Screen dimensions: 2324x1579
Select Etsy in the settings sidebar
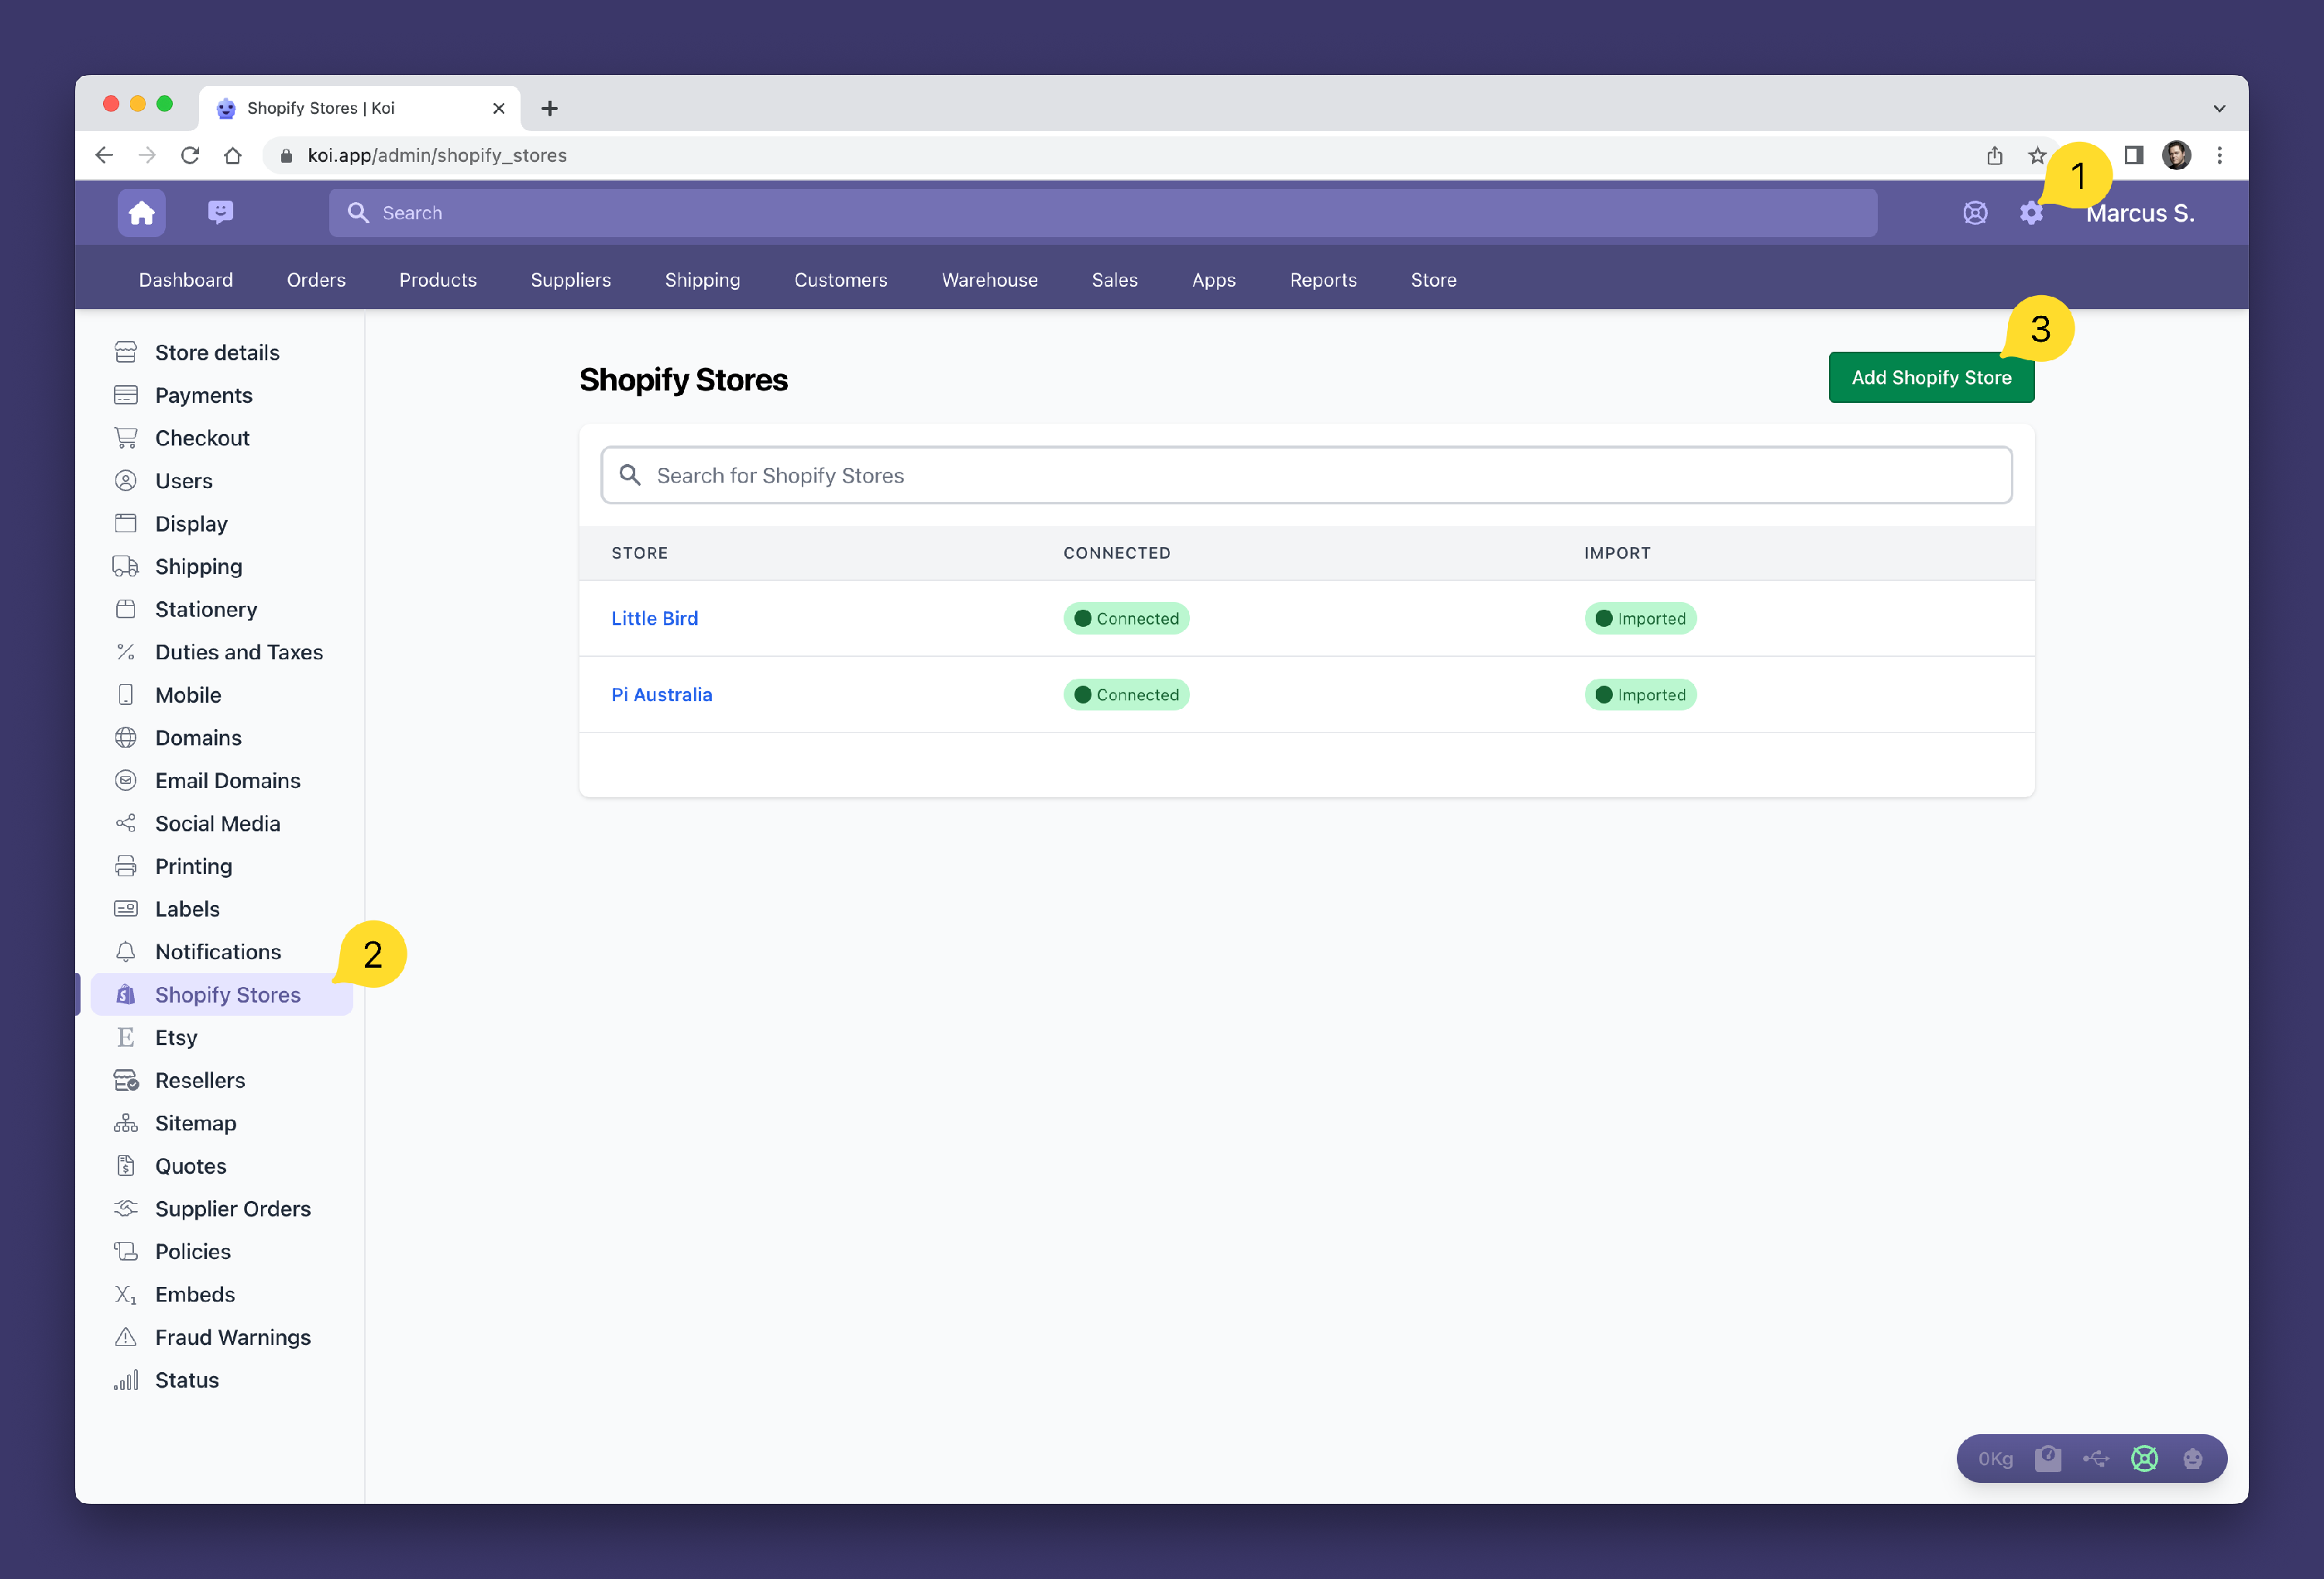(x=176, y=1037)
